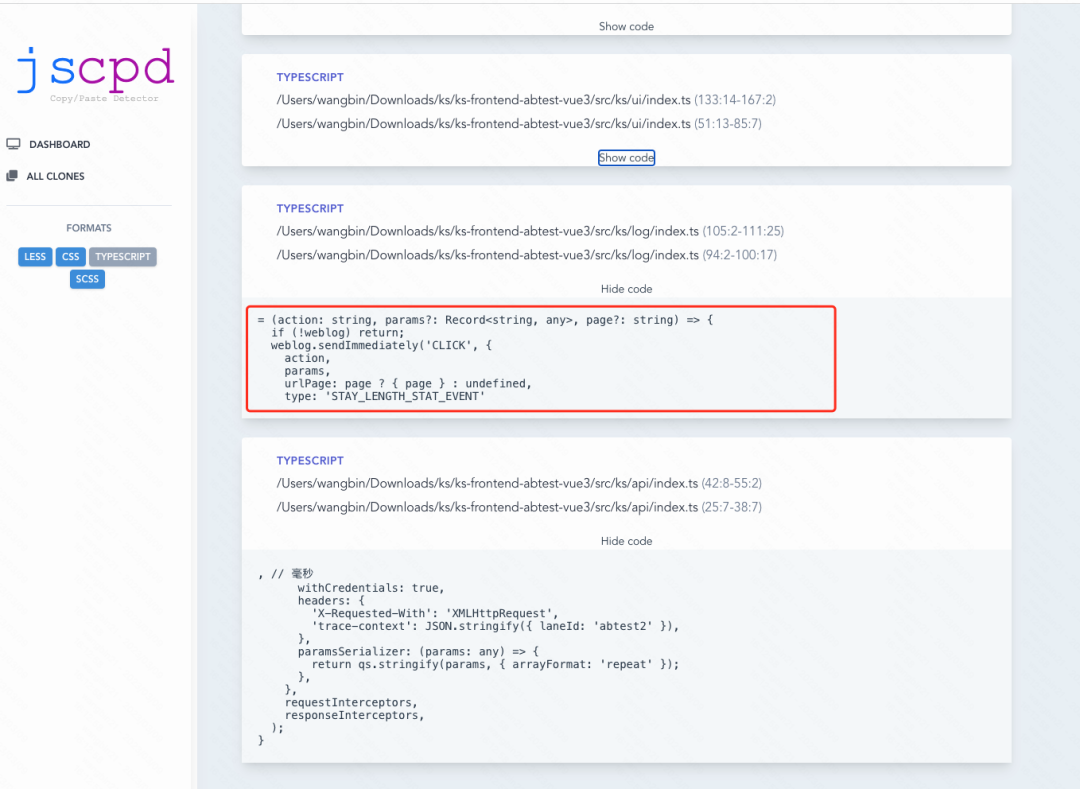Click TYPESCRIPT label of api/index.ts card
This screenshot has height=789, width=1080.
pos(310,461)
